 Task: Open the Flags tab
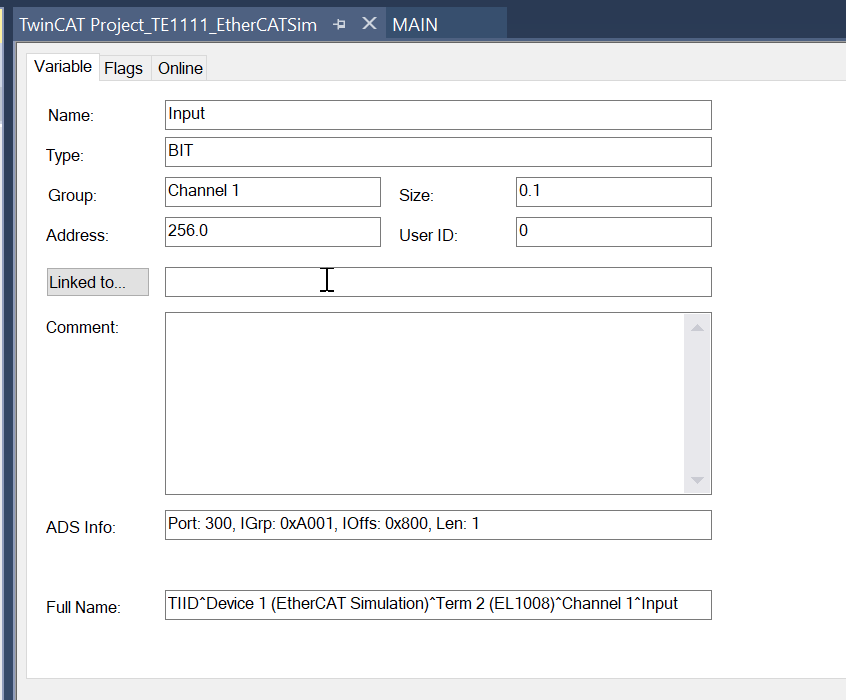coord(124,69)
